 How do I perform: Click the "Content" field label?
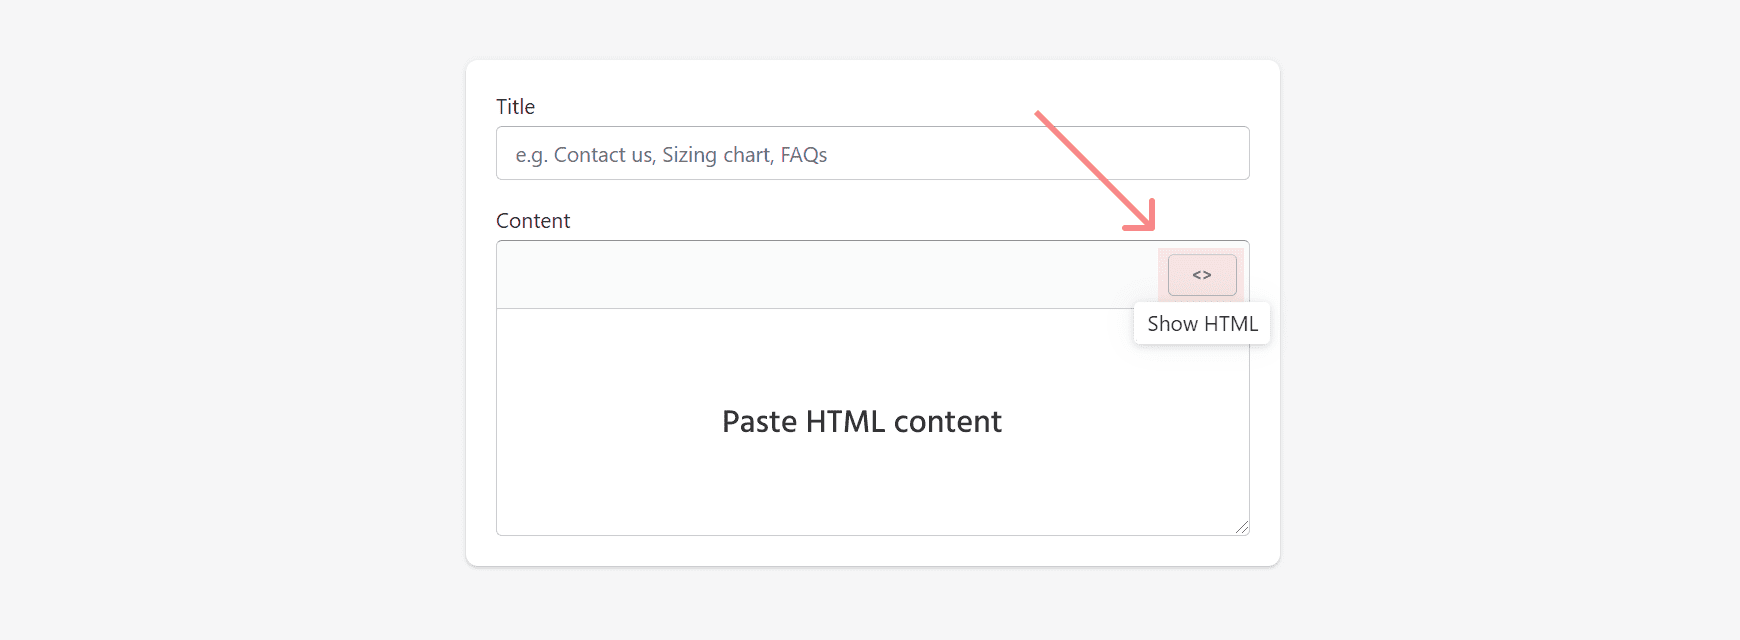coord(533,221)
